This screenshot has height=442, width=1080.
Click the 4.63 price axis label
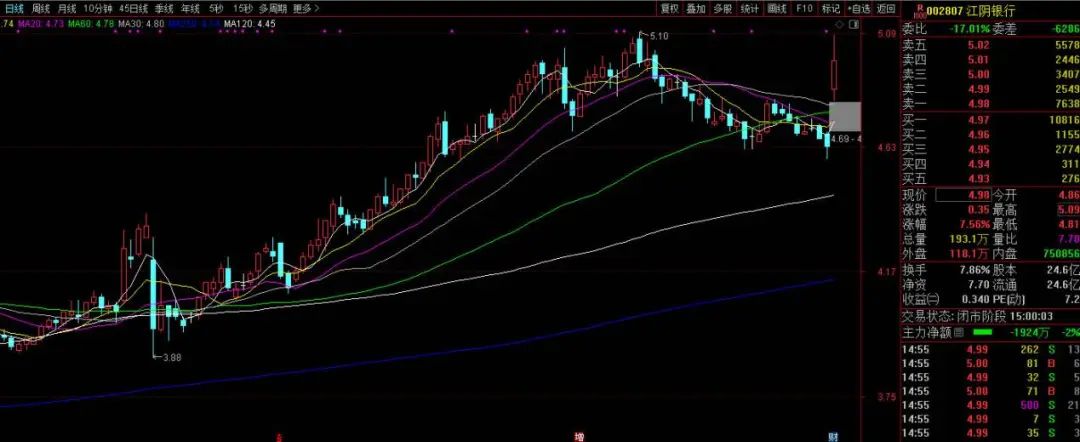point(887,147)
